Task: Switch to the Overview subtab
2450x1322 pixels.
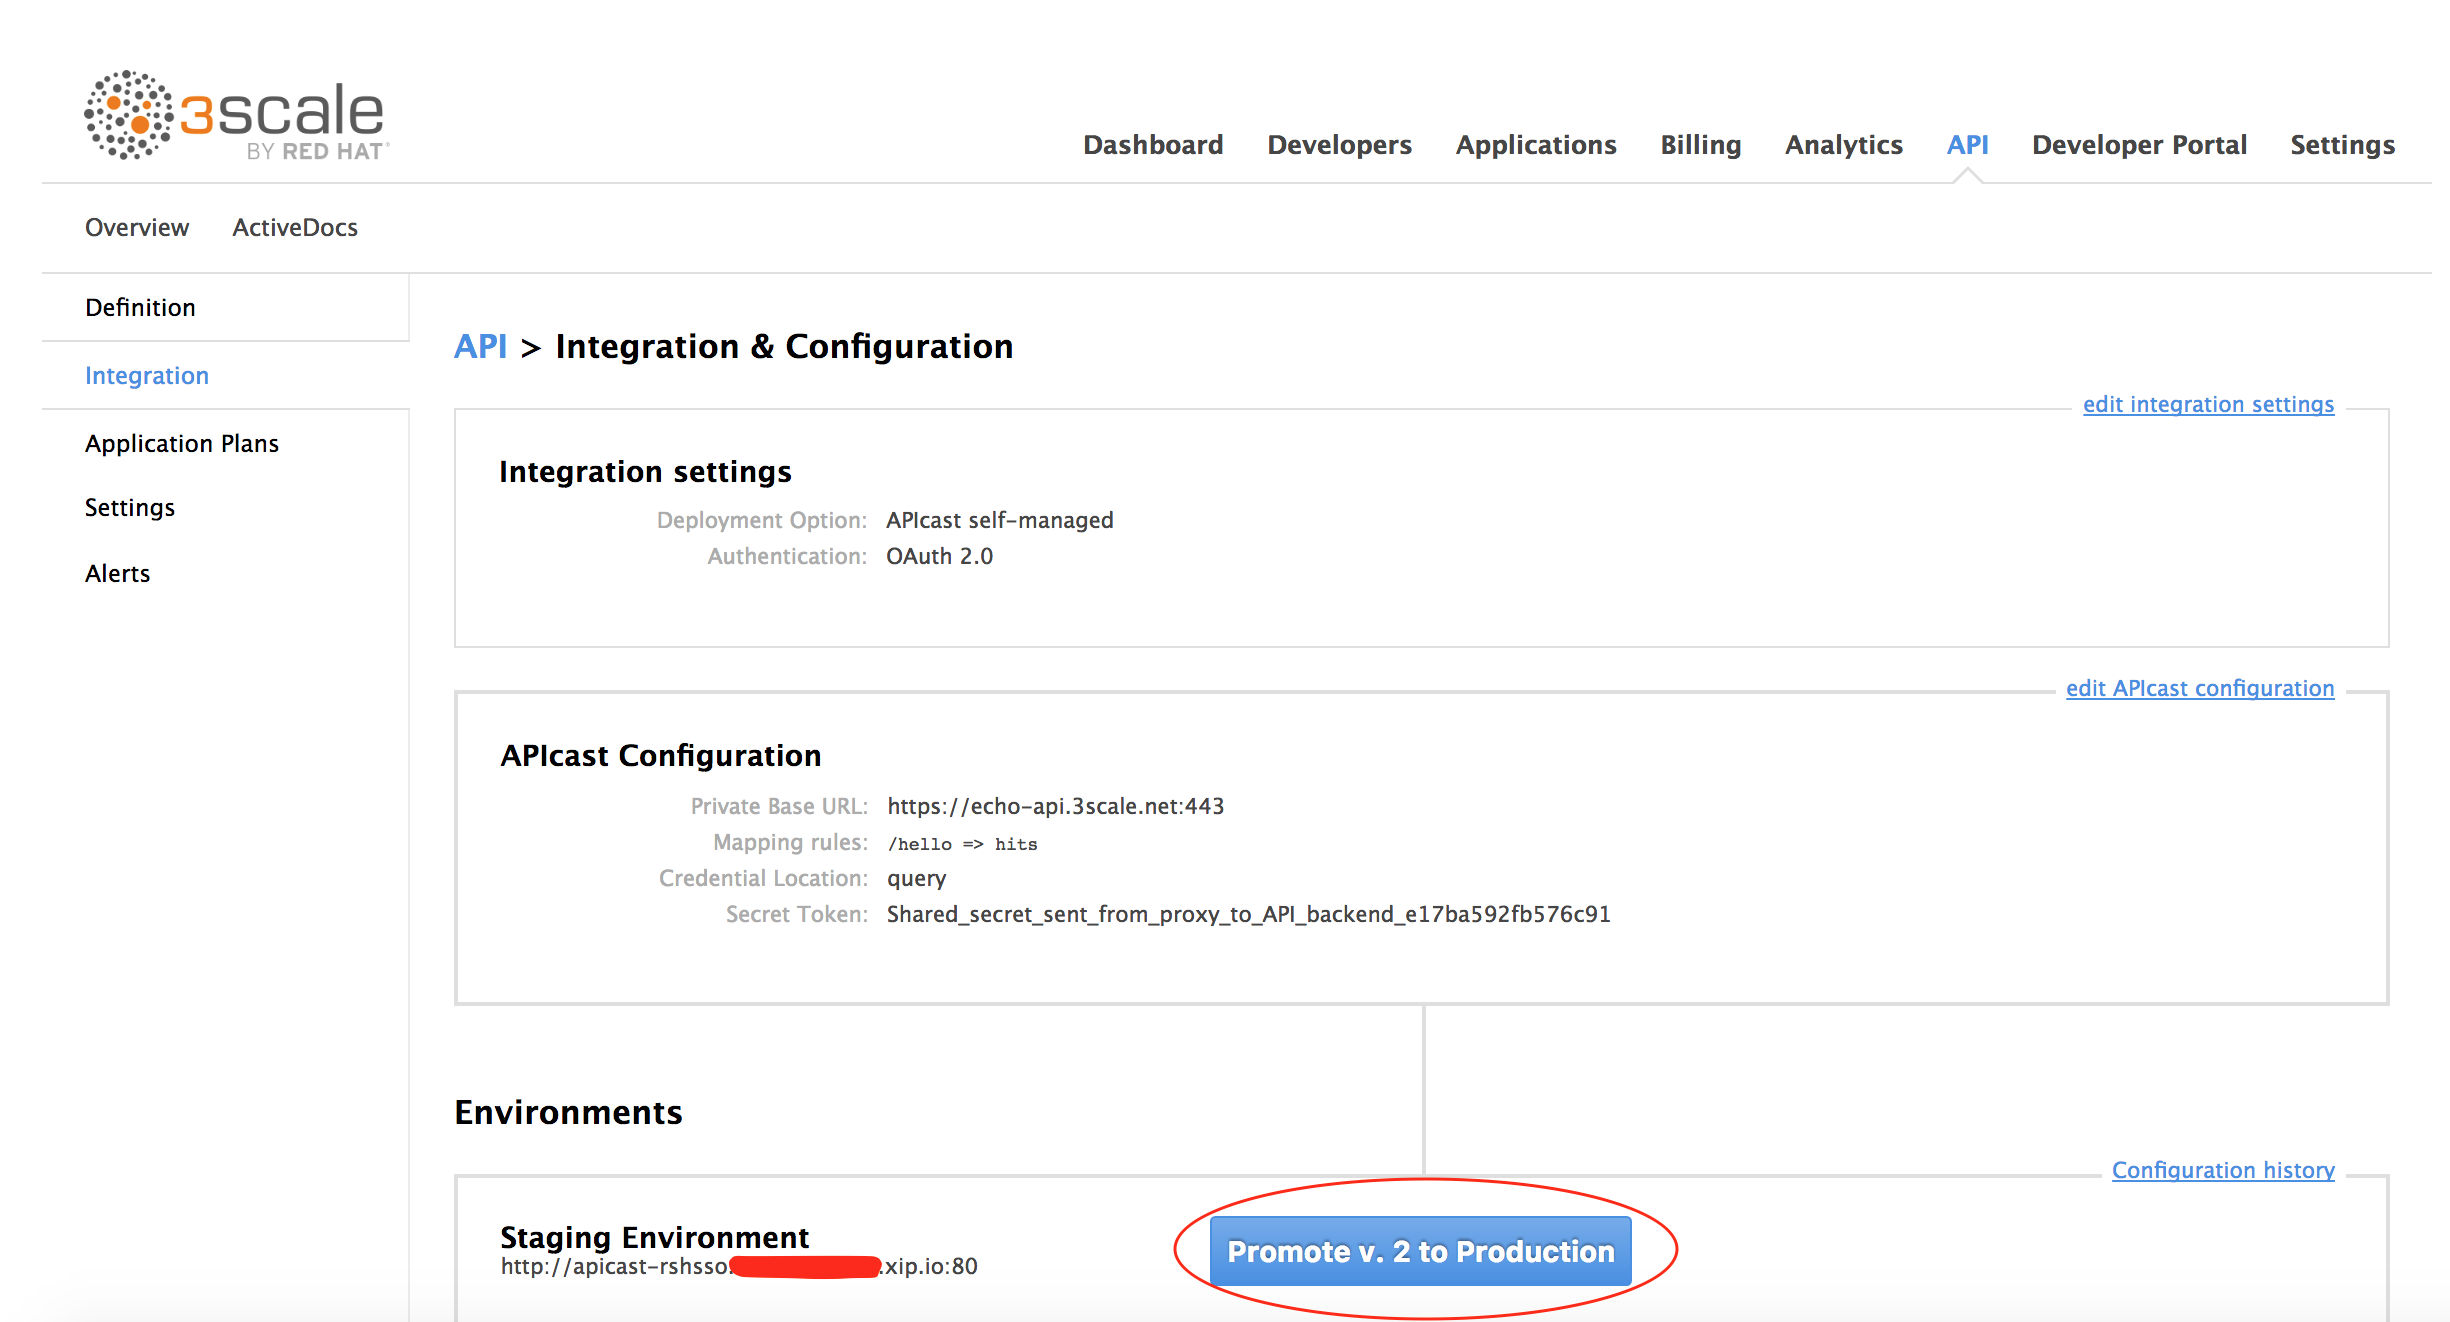Action: tap(137, 228)
